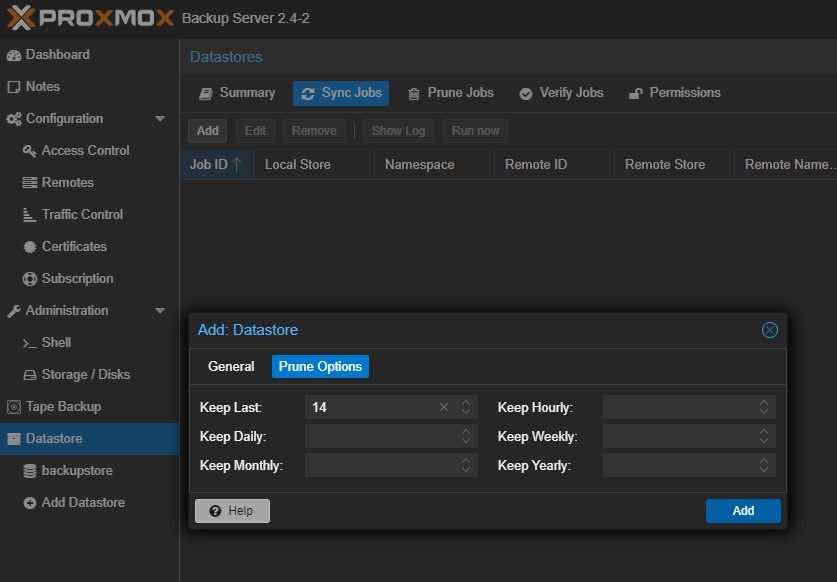Image resolution: width=837 pixels, height=582 pixels.
Task: Click the Keep Daily input field
Action: pos(380,437)
